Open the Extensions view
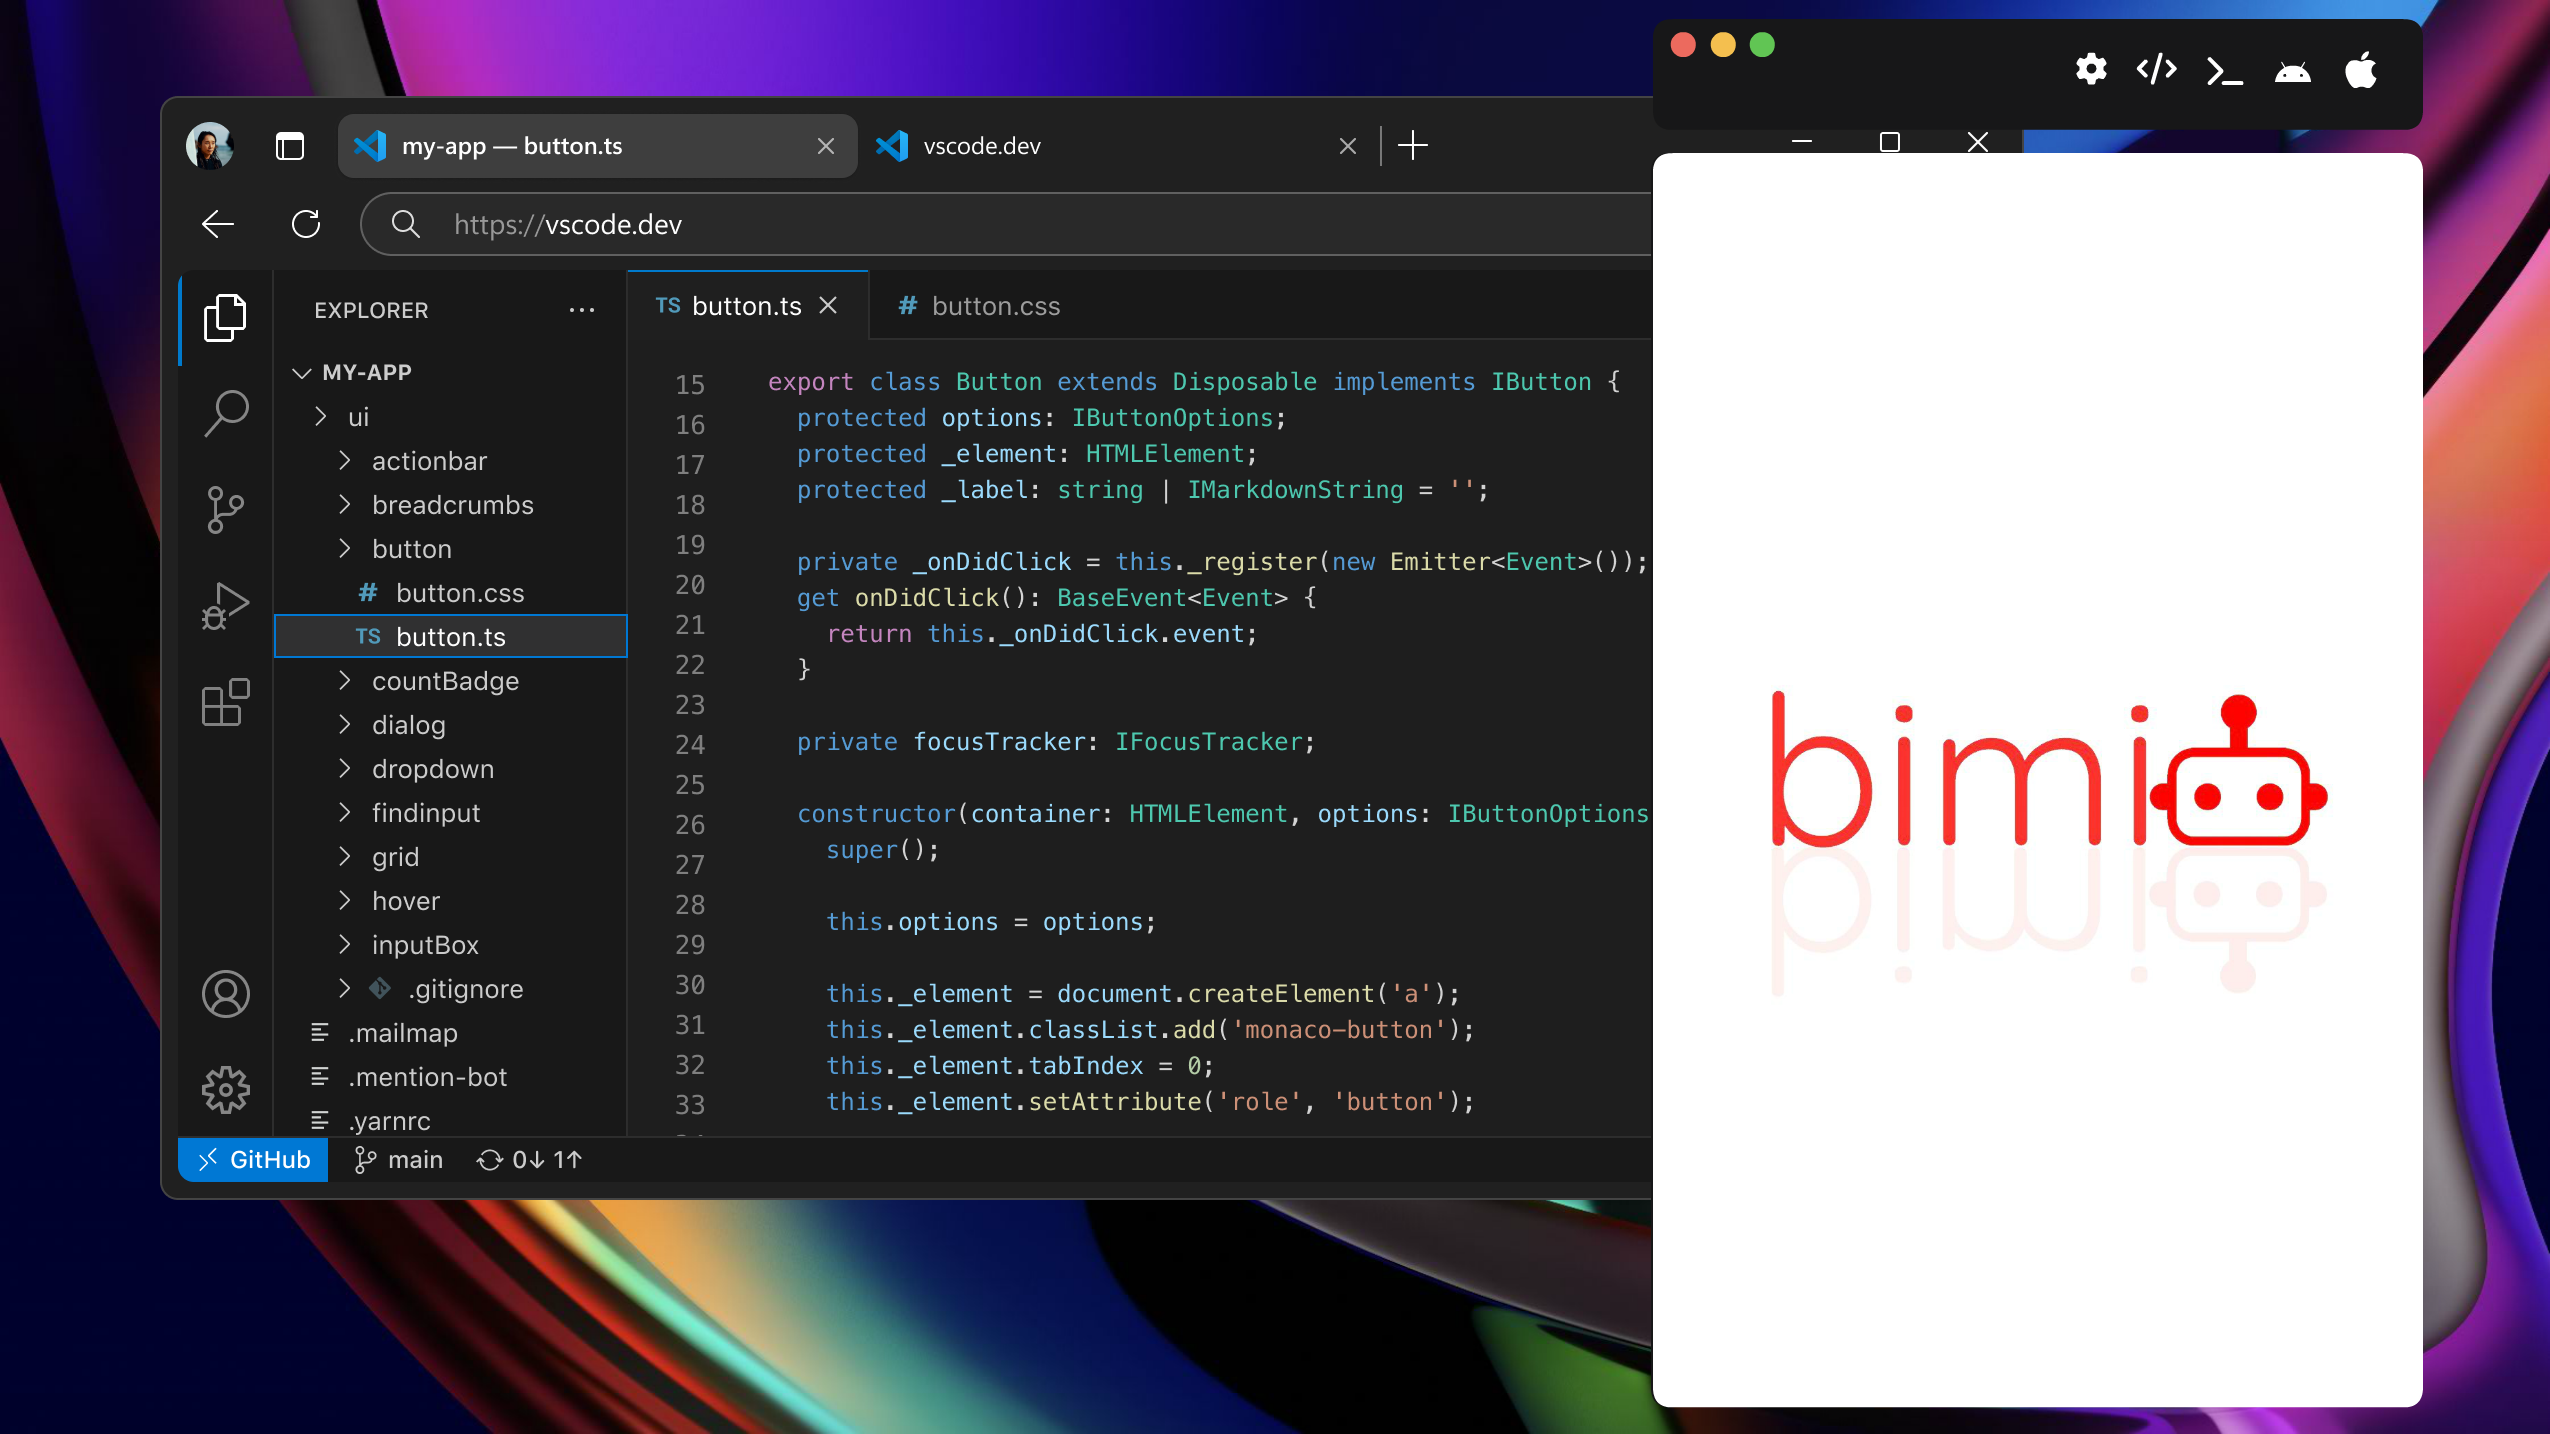The width and height of the screenshot is (2550, 1434). [225, 702]
